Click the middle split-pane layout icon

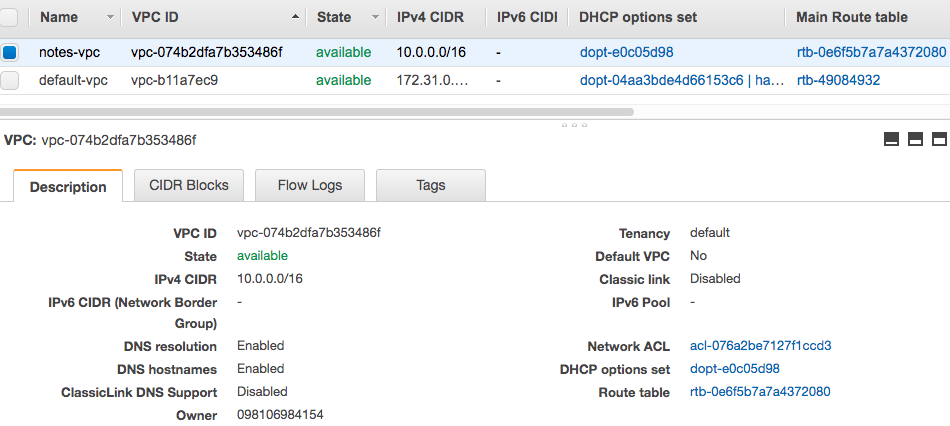[915, 140]
